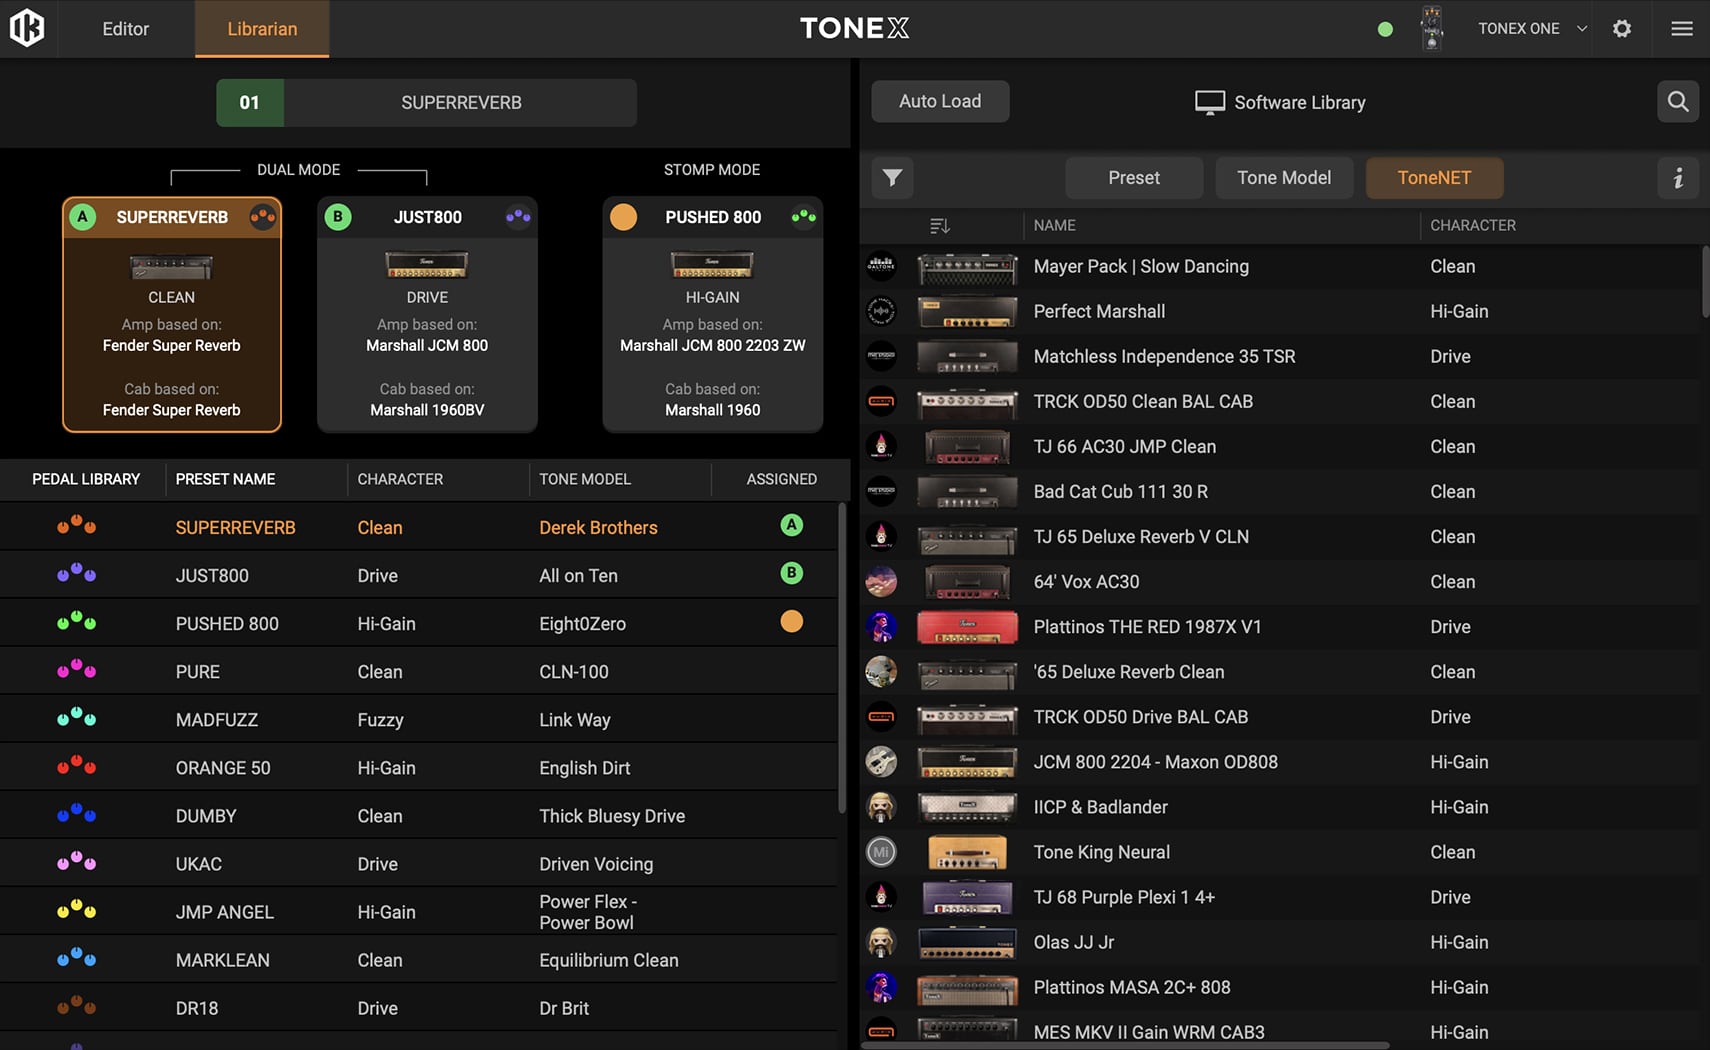Open the filter funnel icon

tap(892, 178)
